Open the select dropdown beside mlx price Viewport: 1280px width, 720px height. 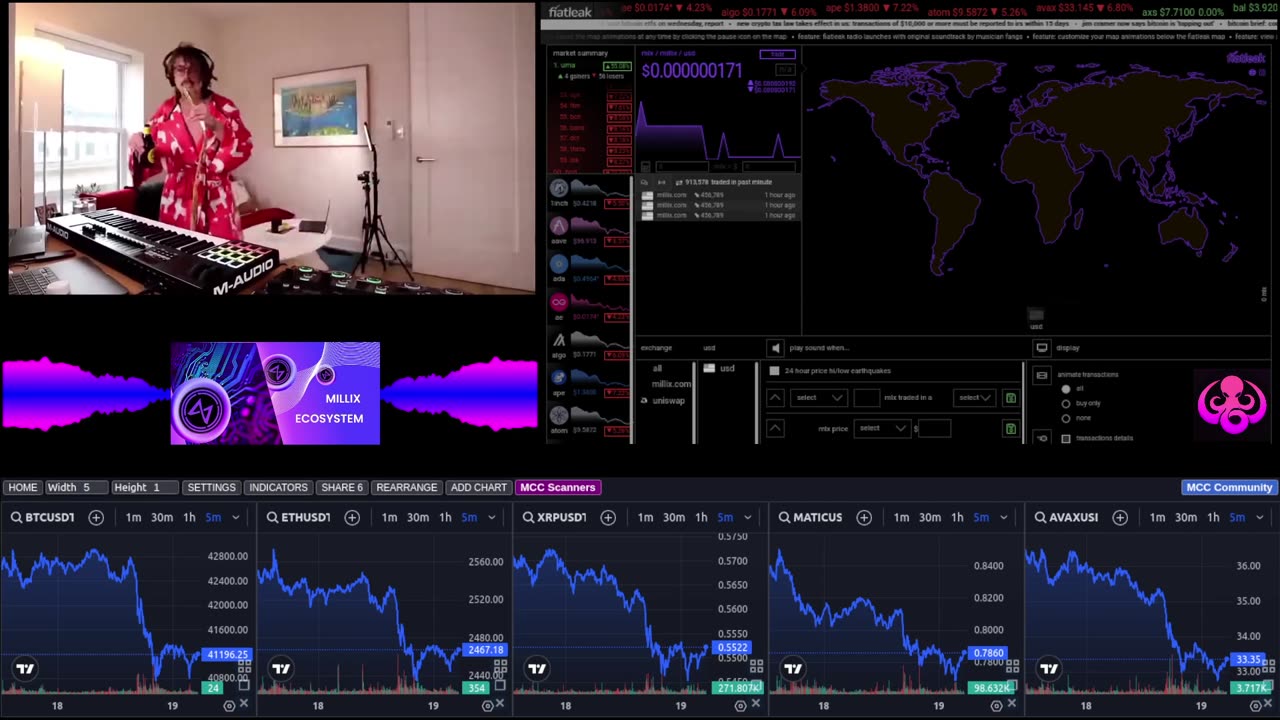882,428
